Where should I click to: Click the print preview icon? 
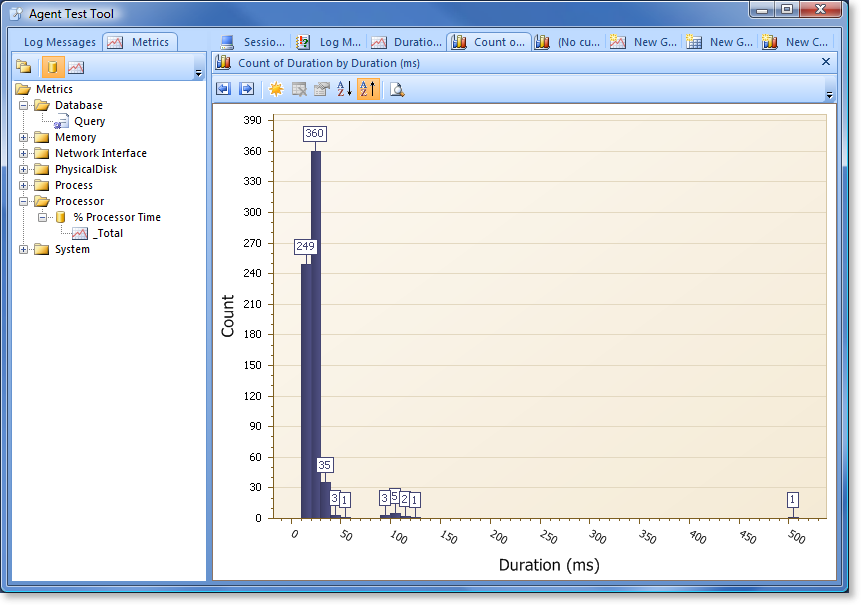[397, 89]
